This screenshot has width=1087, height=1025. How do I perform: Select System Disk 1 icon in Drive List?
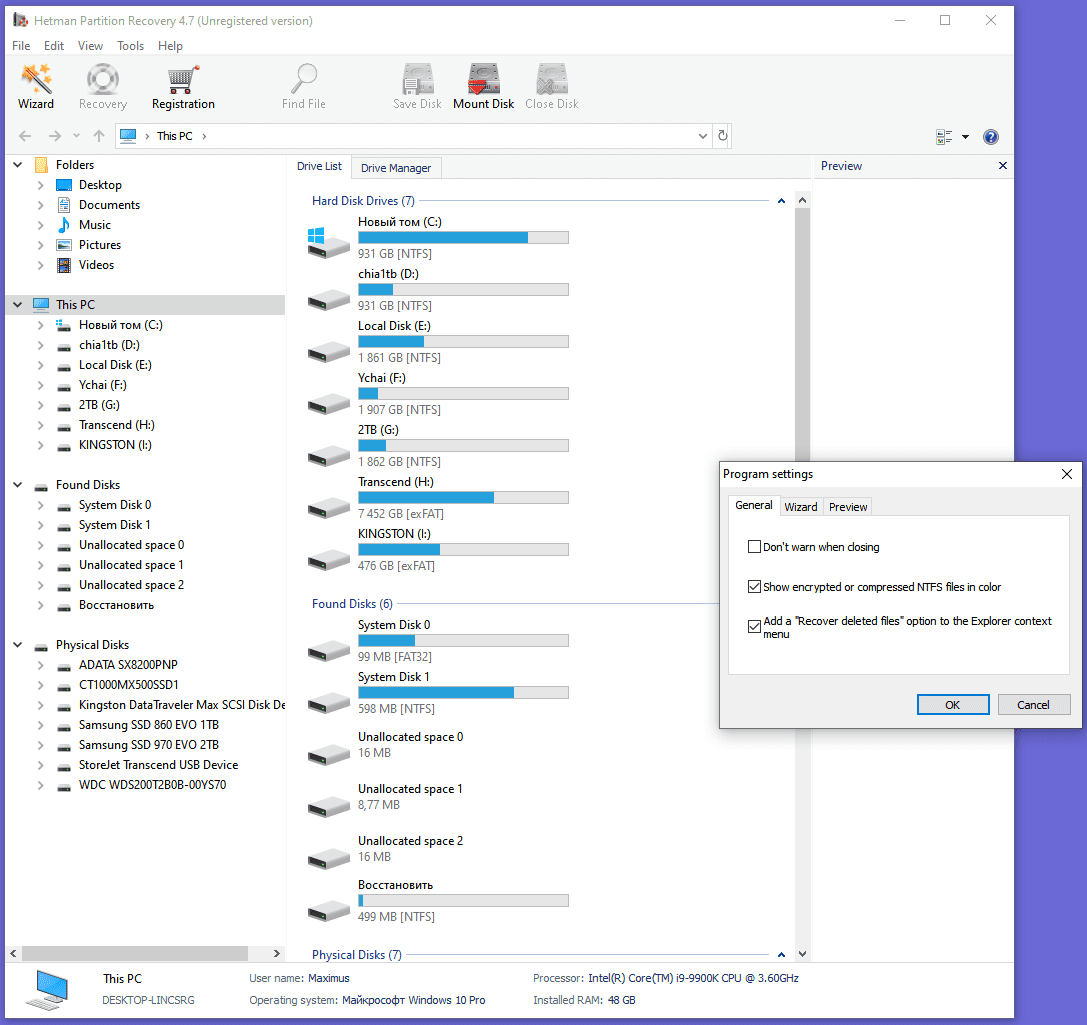tap(328, 702)
